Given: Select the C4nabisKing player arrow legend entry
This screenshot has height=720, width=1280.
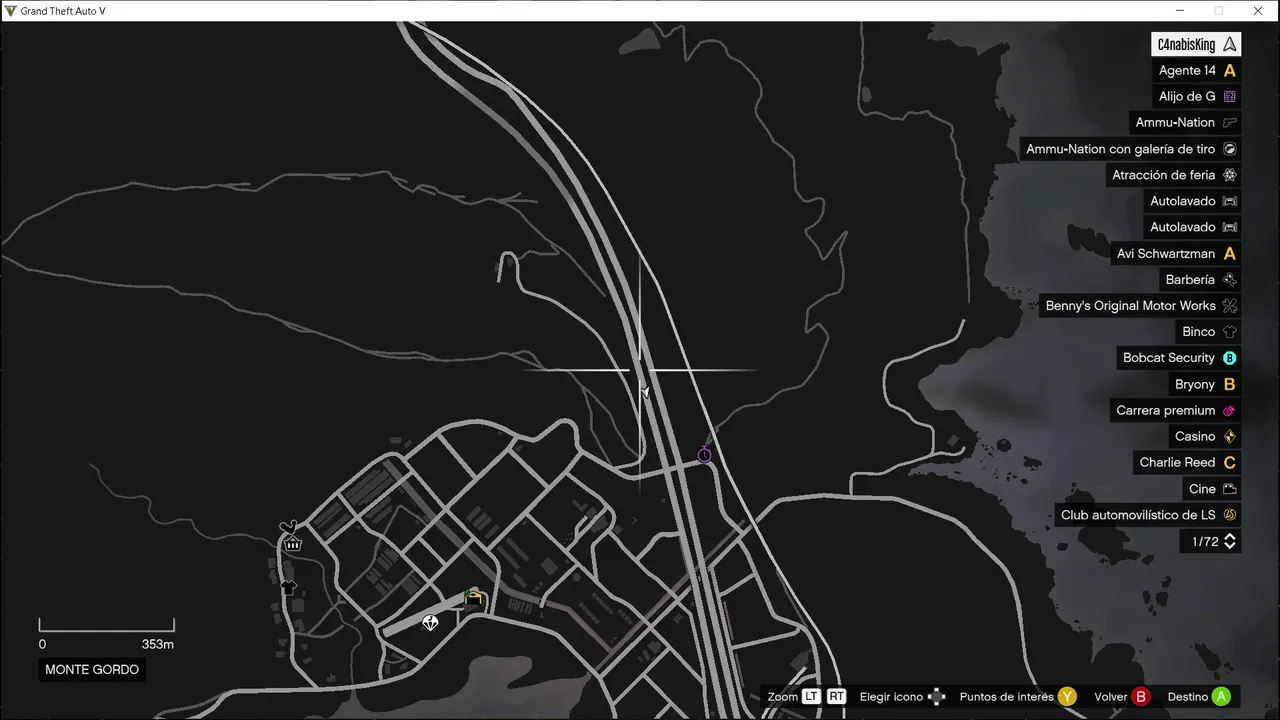Looking at the screenshot, I should pos(1197,45).
